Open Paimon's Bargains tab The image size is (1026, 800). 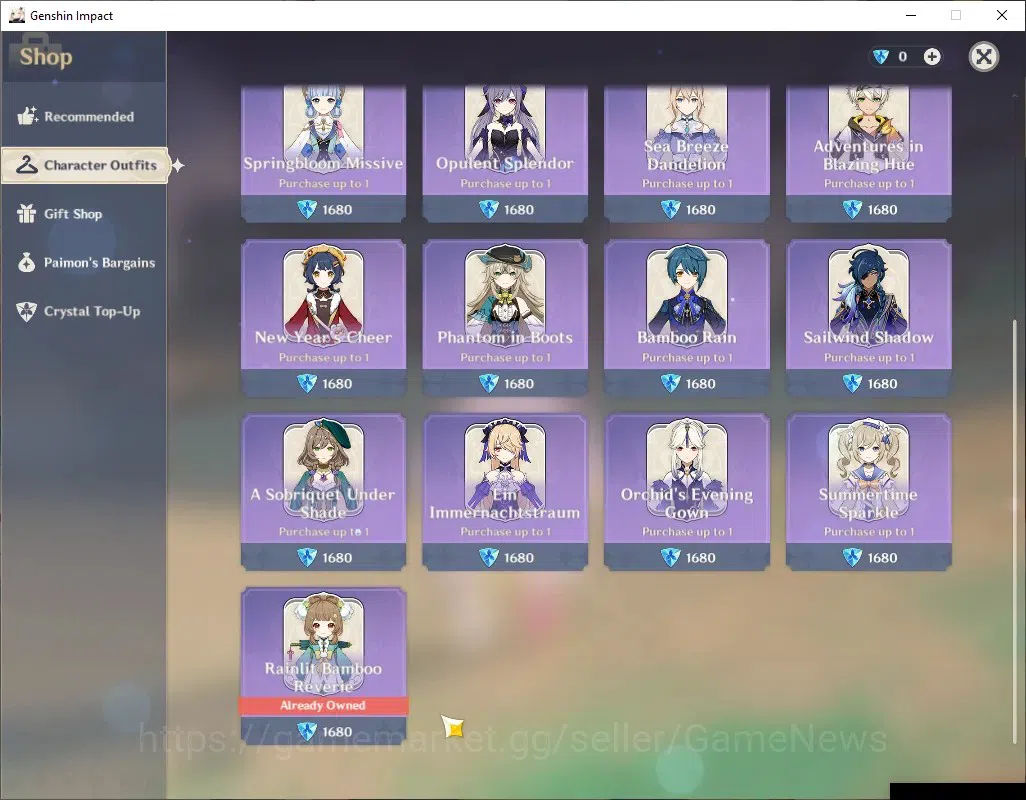point(83,262)
